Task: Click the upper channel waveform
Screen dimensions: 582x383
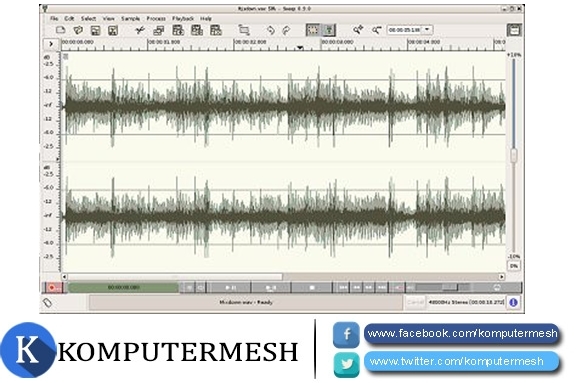Action: click(284, 107)
